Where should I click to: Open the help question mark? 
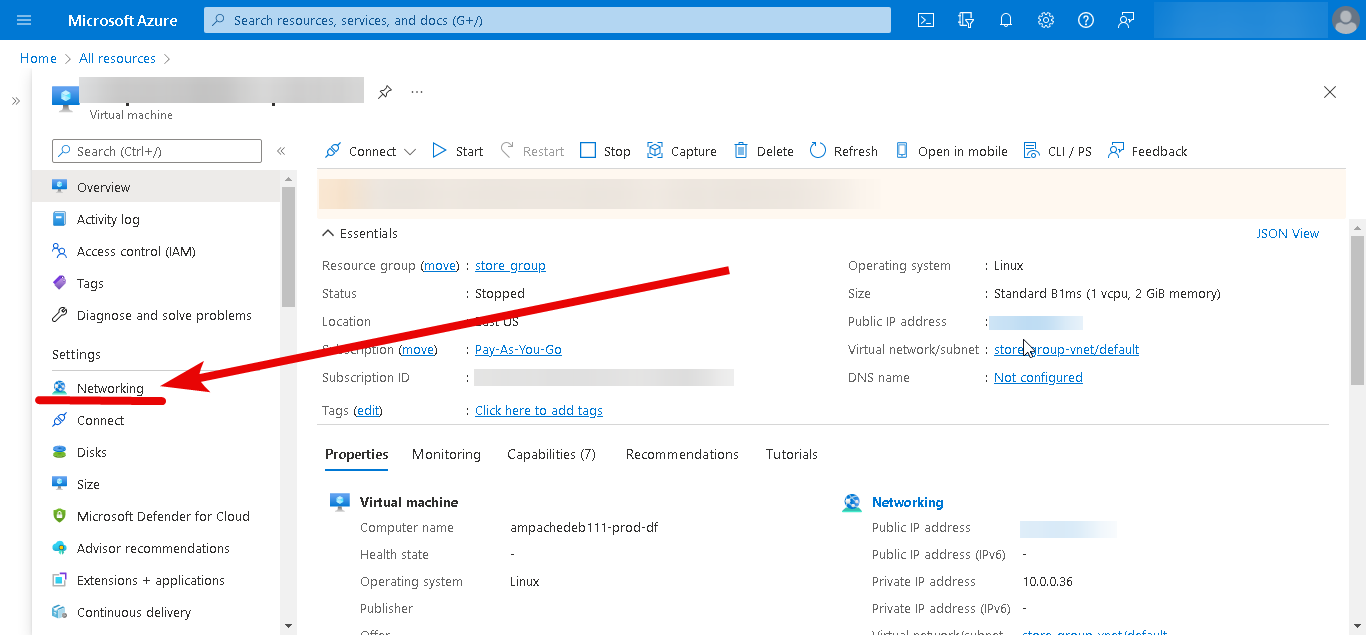pos(1086,20)
